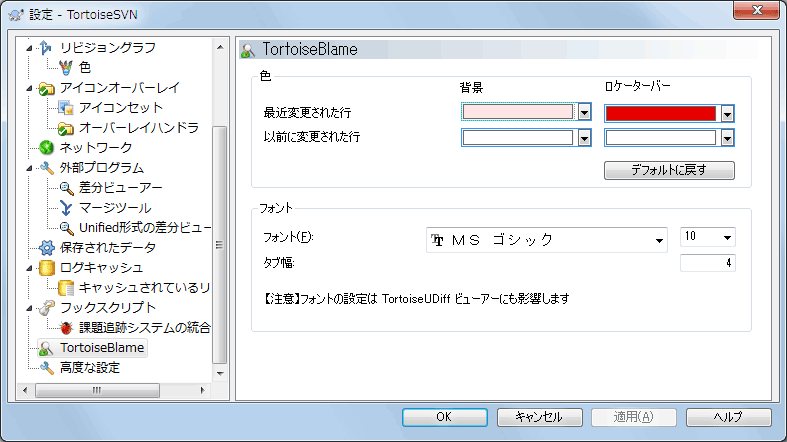This screenshot has width=787, height=442.
Task: Click red ロケーターバー swatch for 最近変更された行
Action: 661,114
